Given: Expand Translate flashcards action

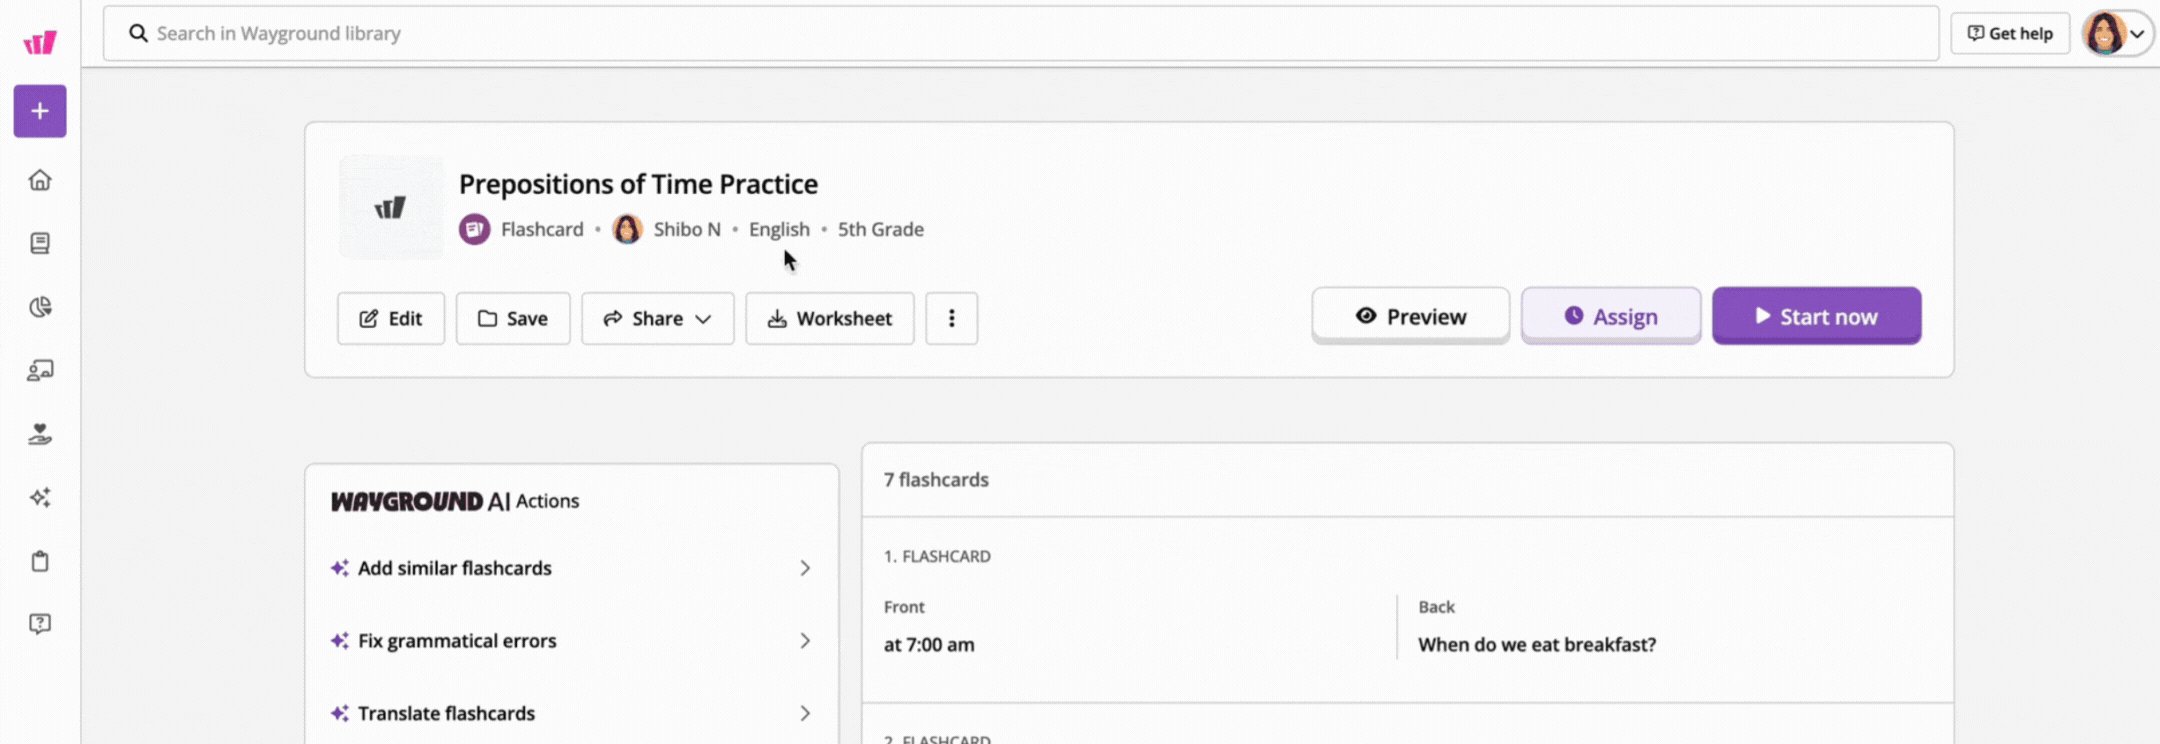Looking at the screenshot, I should [571, 713].
